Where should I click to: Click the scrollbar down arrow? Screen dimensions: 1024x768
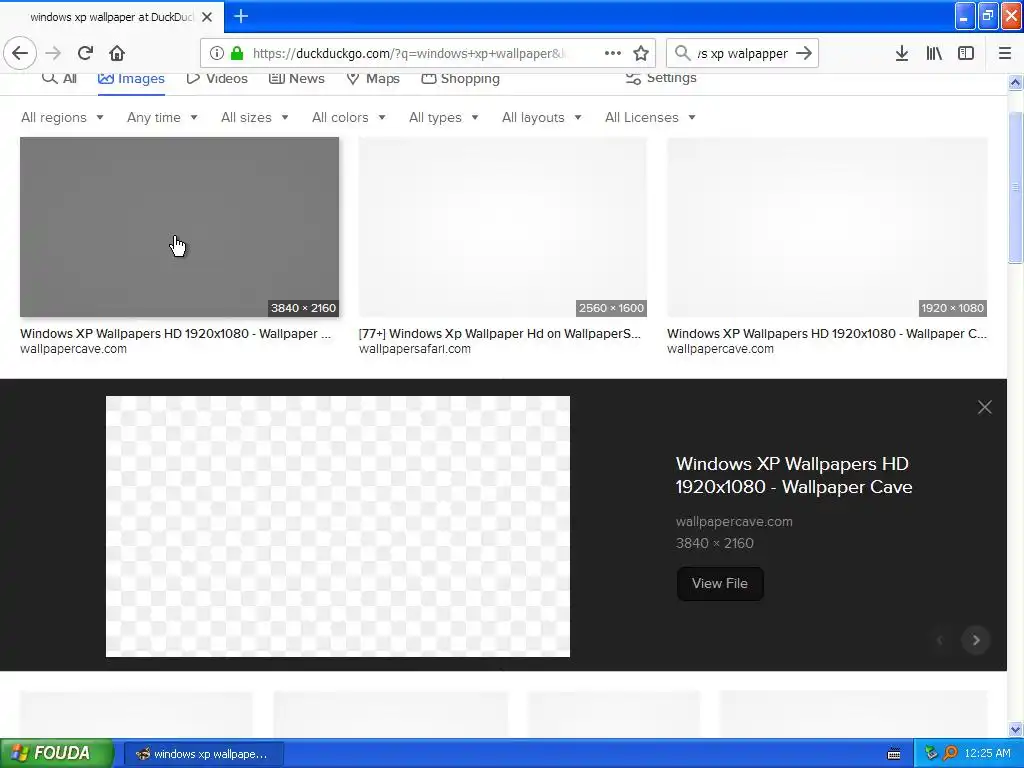tap(1015, 729)
